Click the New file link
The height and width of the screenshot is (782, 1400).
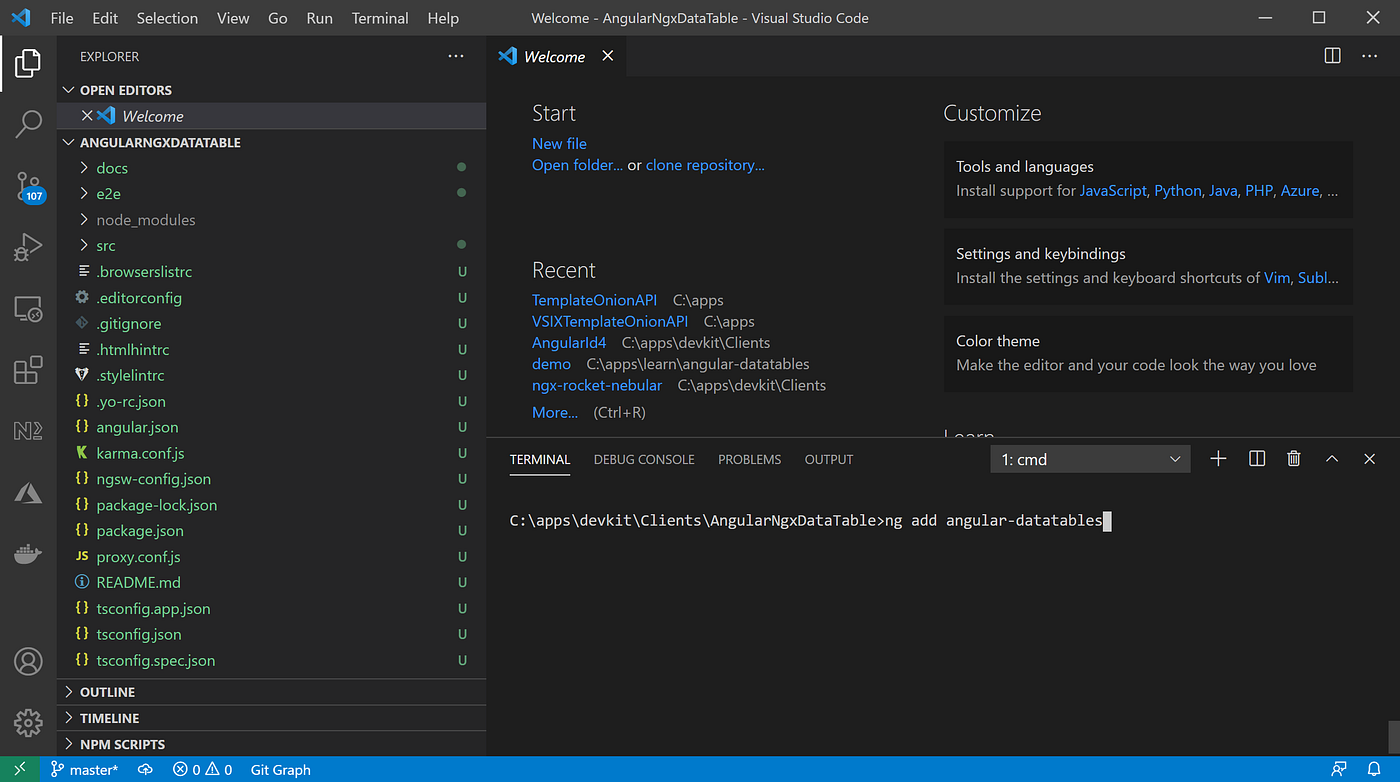click(x=559, y=143)
